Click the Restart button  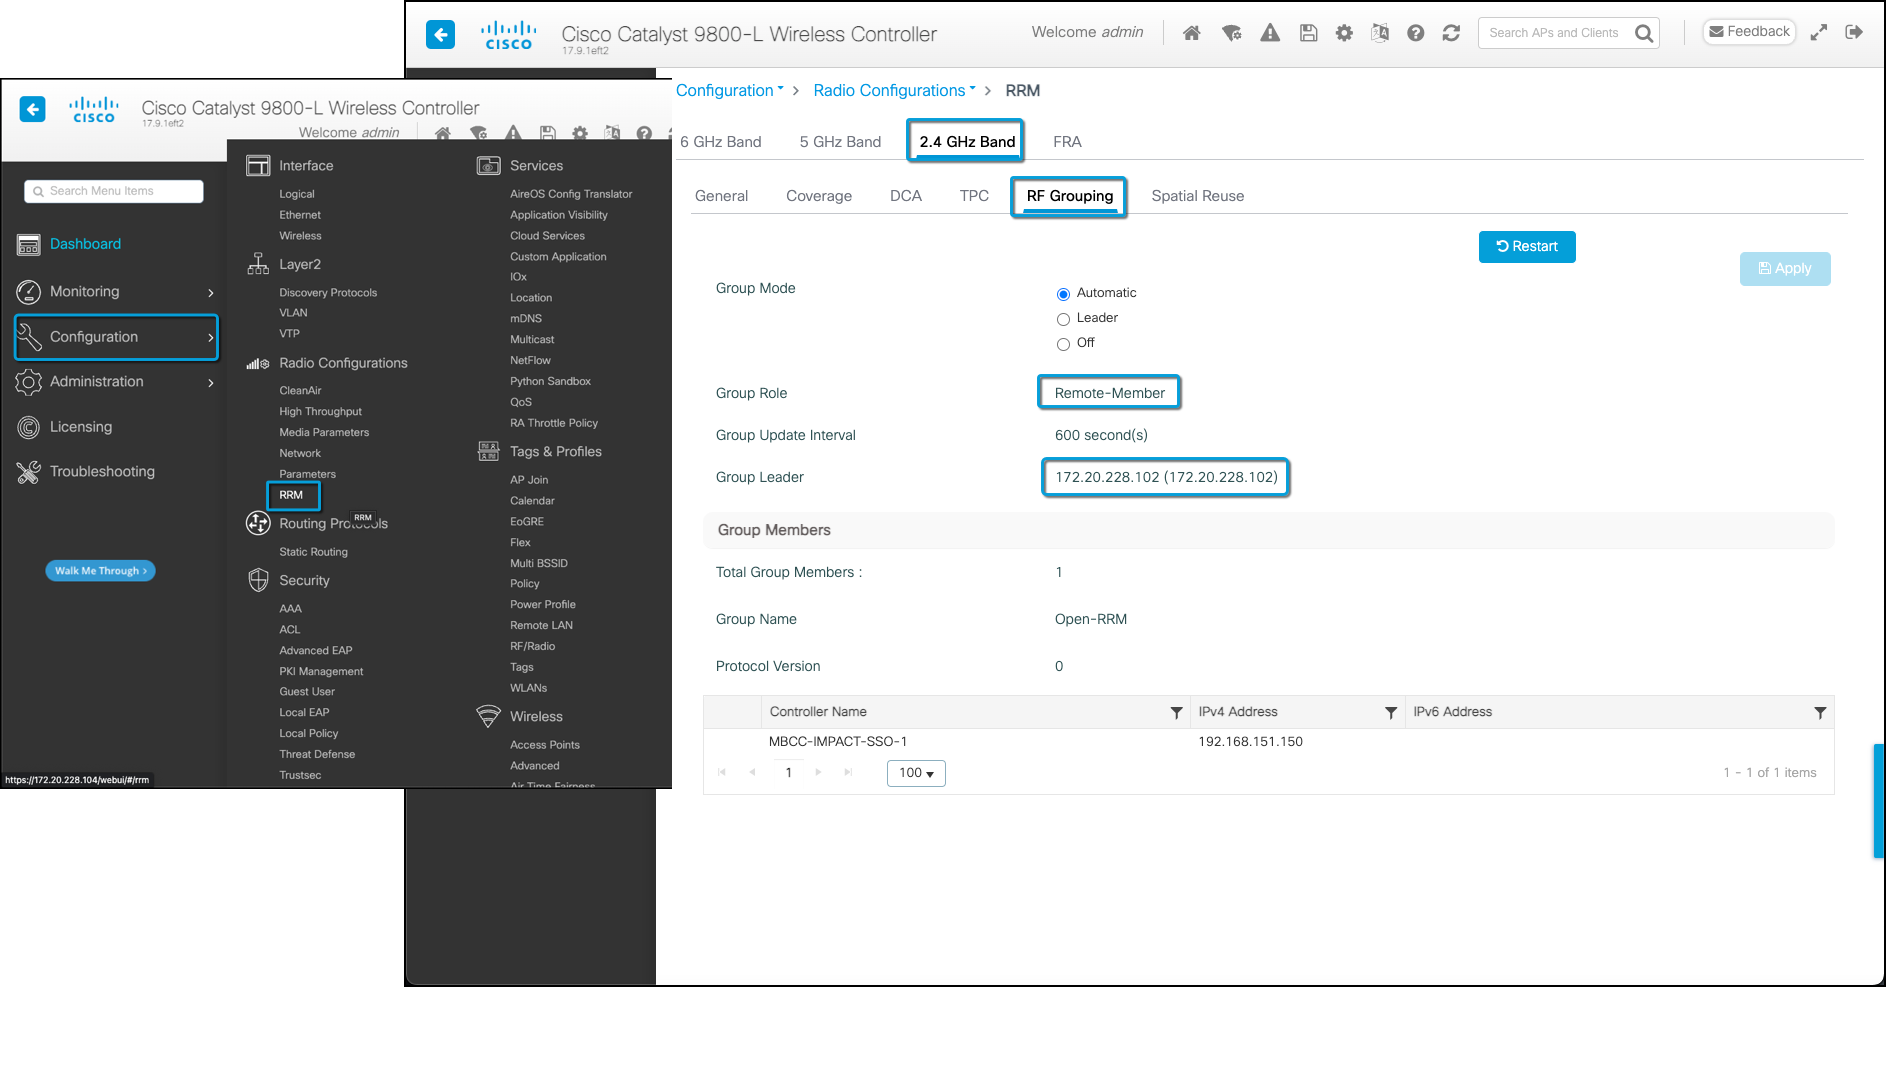tap(1527, 246)
